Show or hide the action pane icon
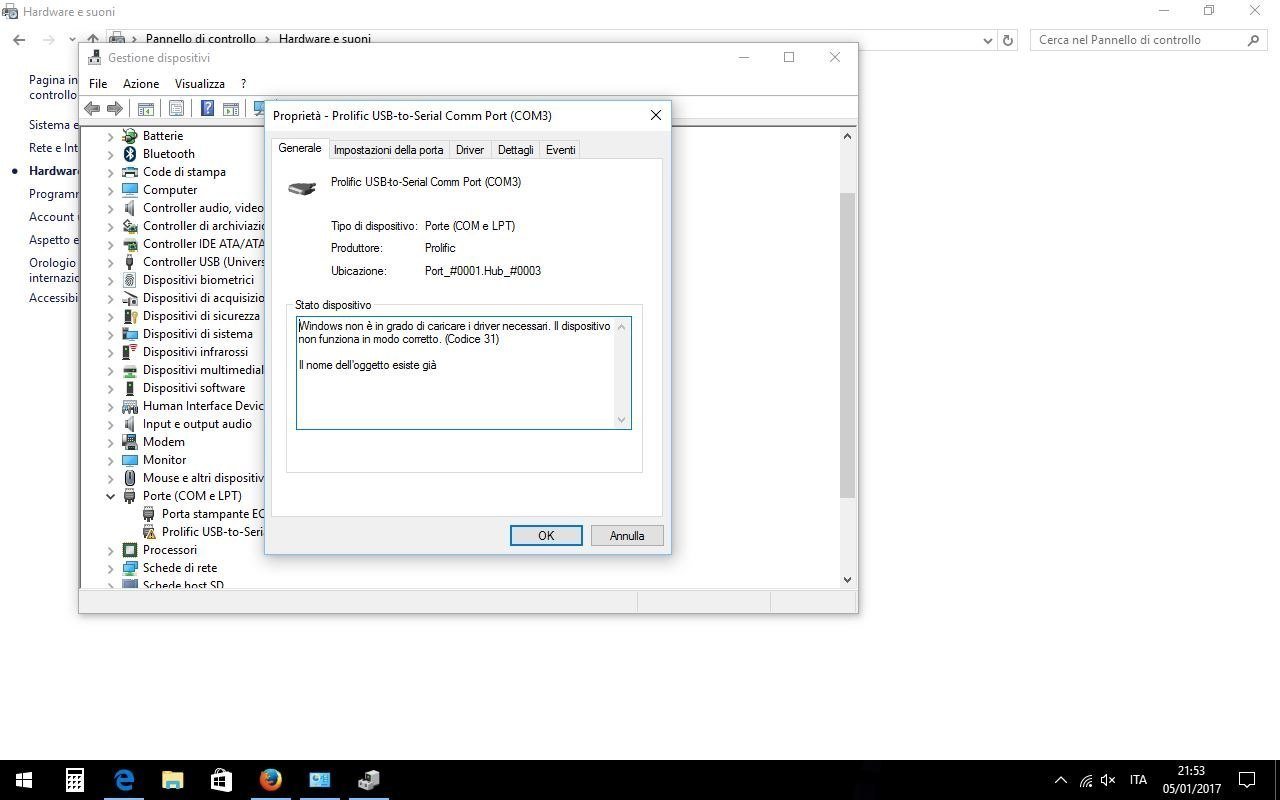 [x=231, y=108]
